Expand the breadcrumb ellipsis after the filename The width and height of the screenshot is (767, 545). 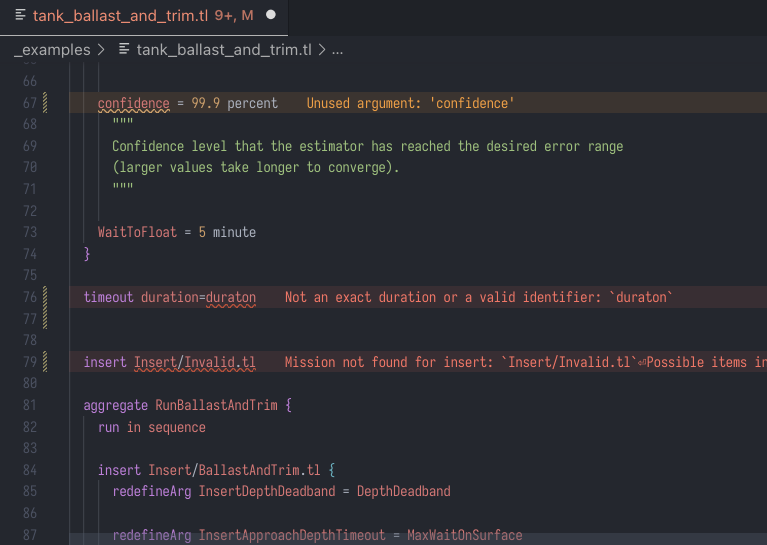[x=337, y=49]
